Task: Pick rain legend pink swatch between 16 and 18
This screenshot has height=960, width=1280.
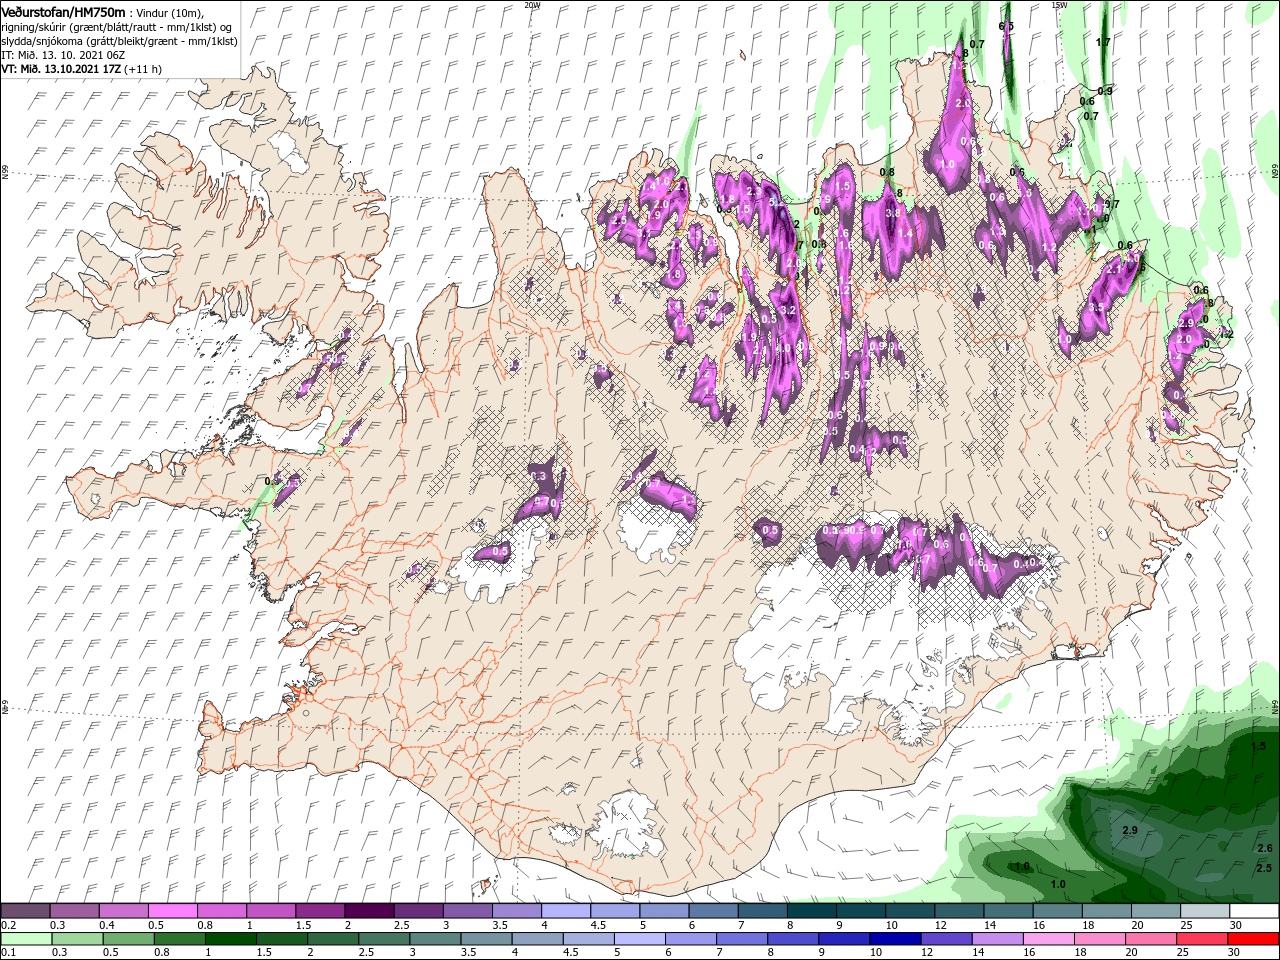Action: tap(1049, 939)
